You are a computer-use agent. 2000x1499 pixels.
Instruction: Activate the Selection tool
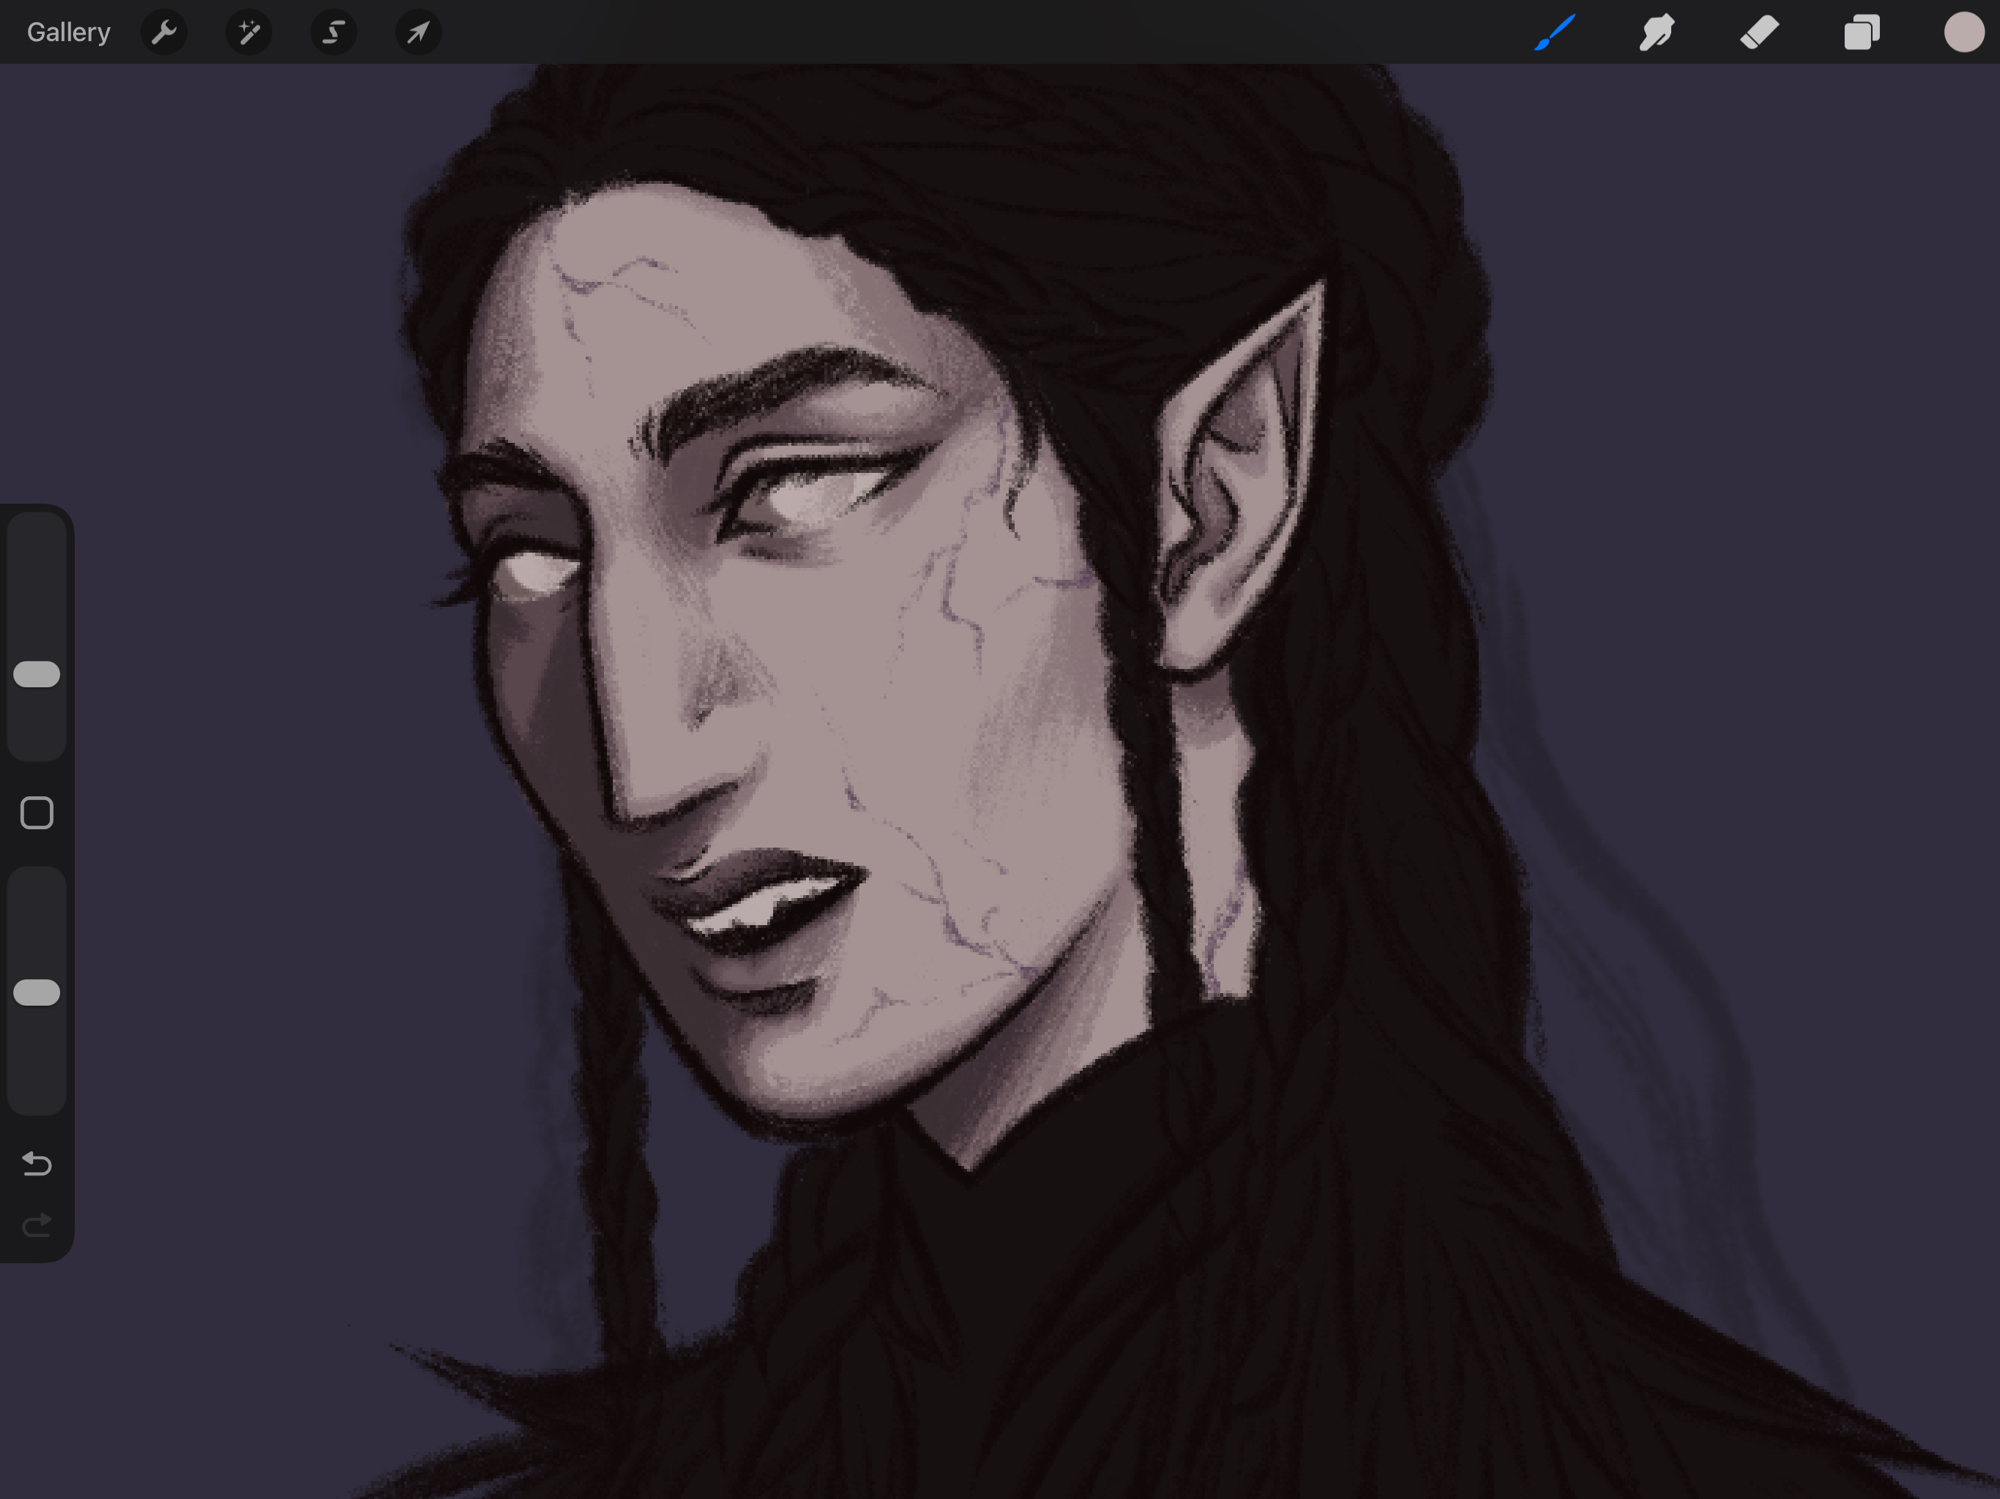coord(333,33)
